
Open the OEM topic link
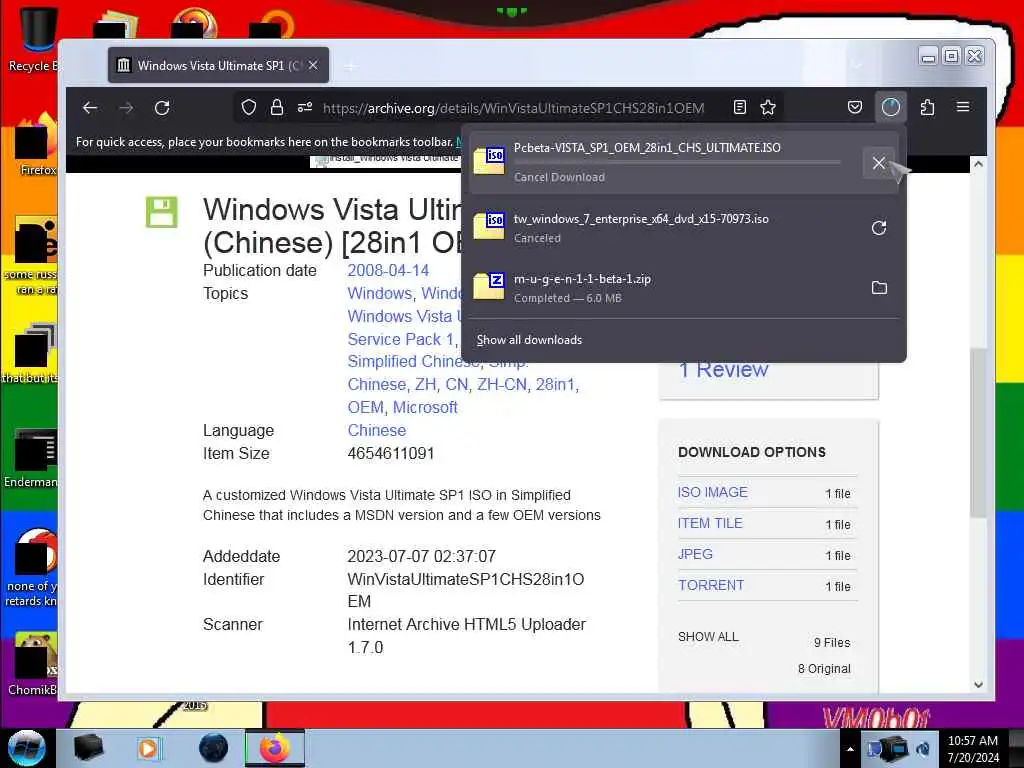pyautogui.click(x=366, y=407)
